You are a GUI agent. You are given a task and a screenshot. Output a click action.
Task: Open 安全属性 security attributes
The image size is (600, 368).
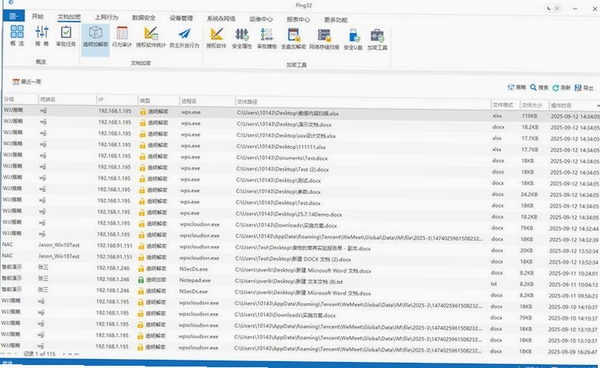click(242, 38)
